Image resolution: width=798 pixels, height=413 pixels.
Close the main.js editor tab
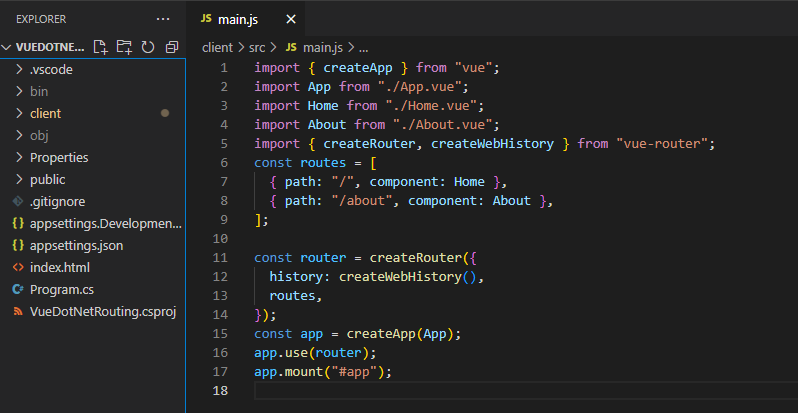coord(291,19)
